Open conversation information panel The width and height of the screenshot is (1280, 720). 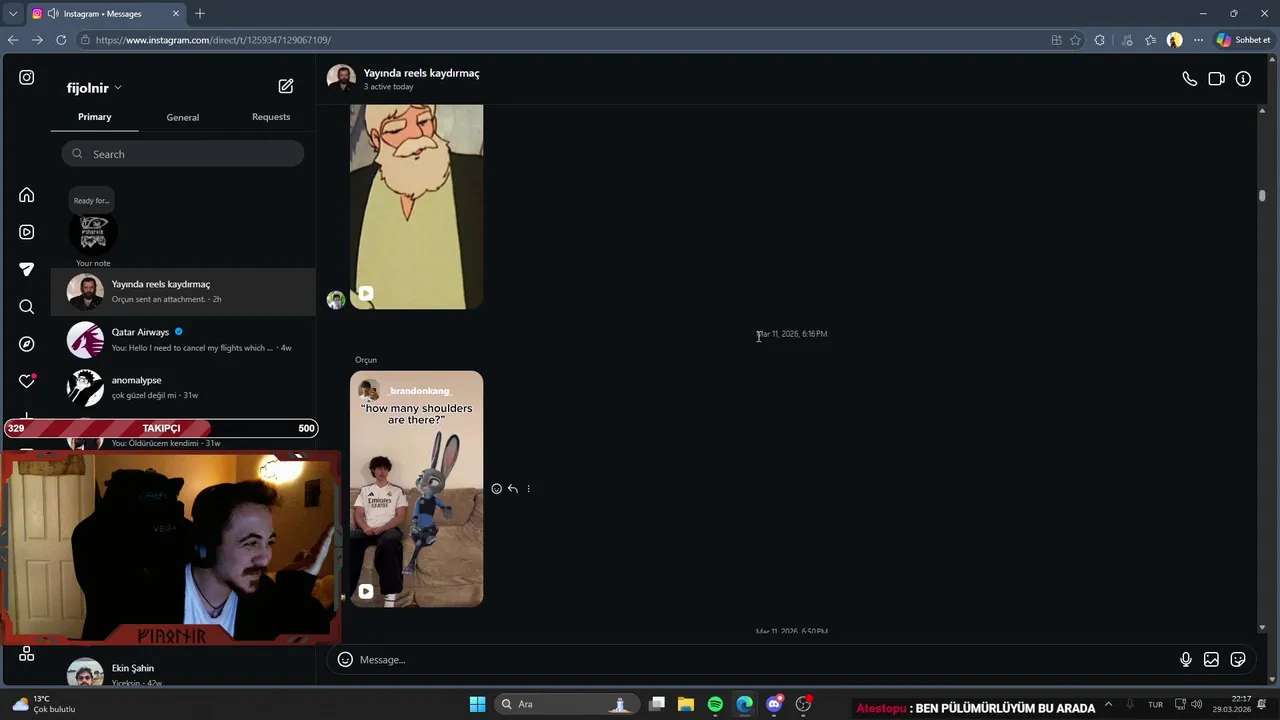1243,79
